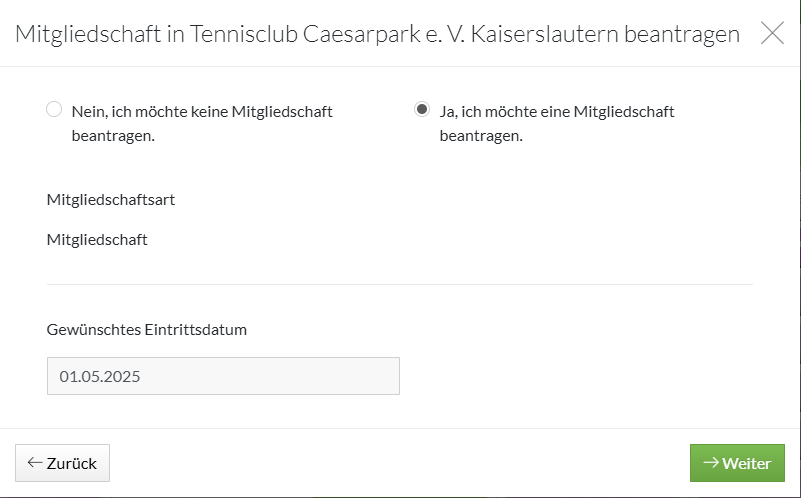Go back with the Zurück button
Viewport: 801px width, 498px height.
point(62,463)
